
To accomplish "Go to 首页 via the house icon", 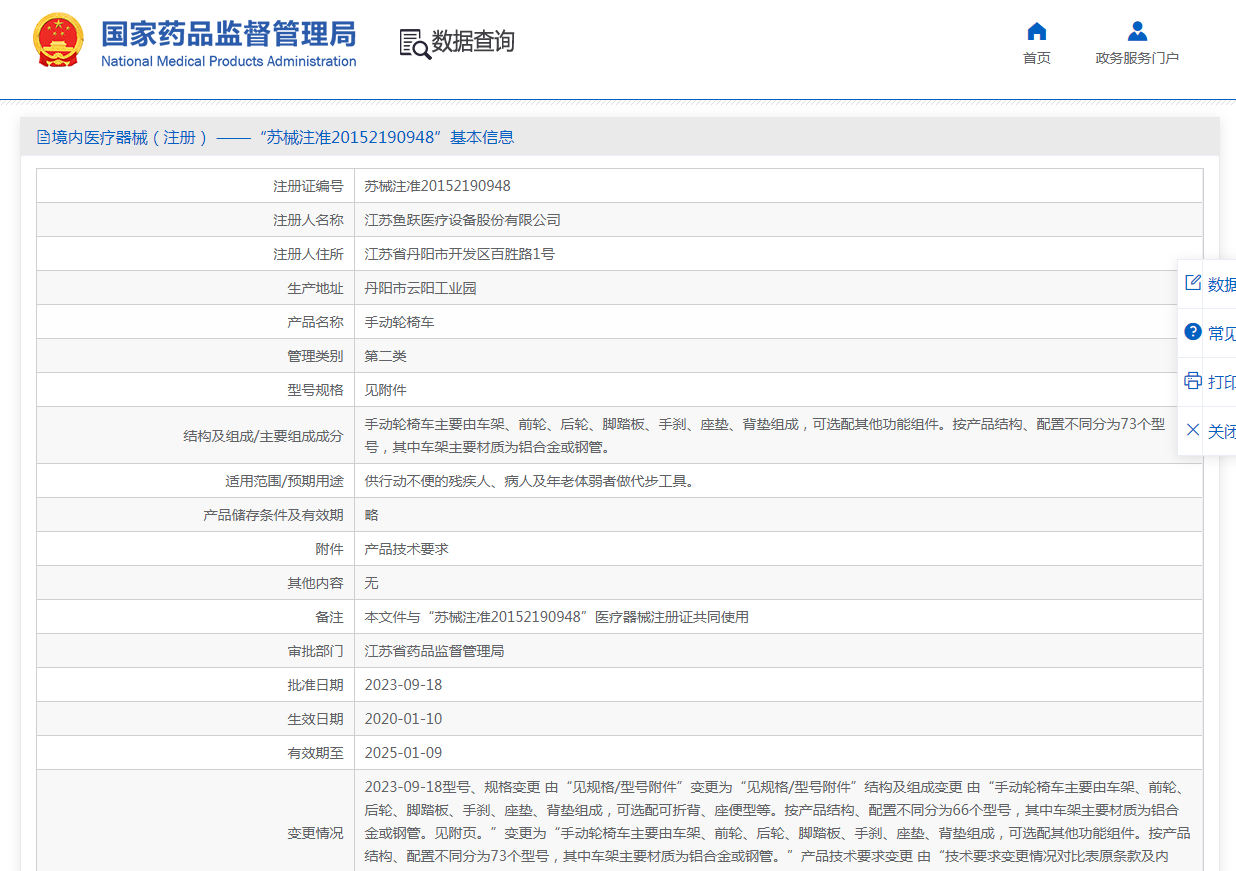I will click(1037, 31).
